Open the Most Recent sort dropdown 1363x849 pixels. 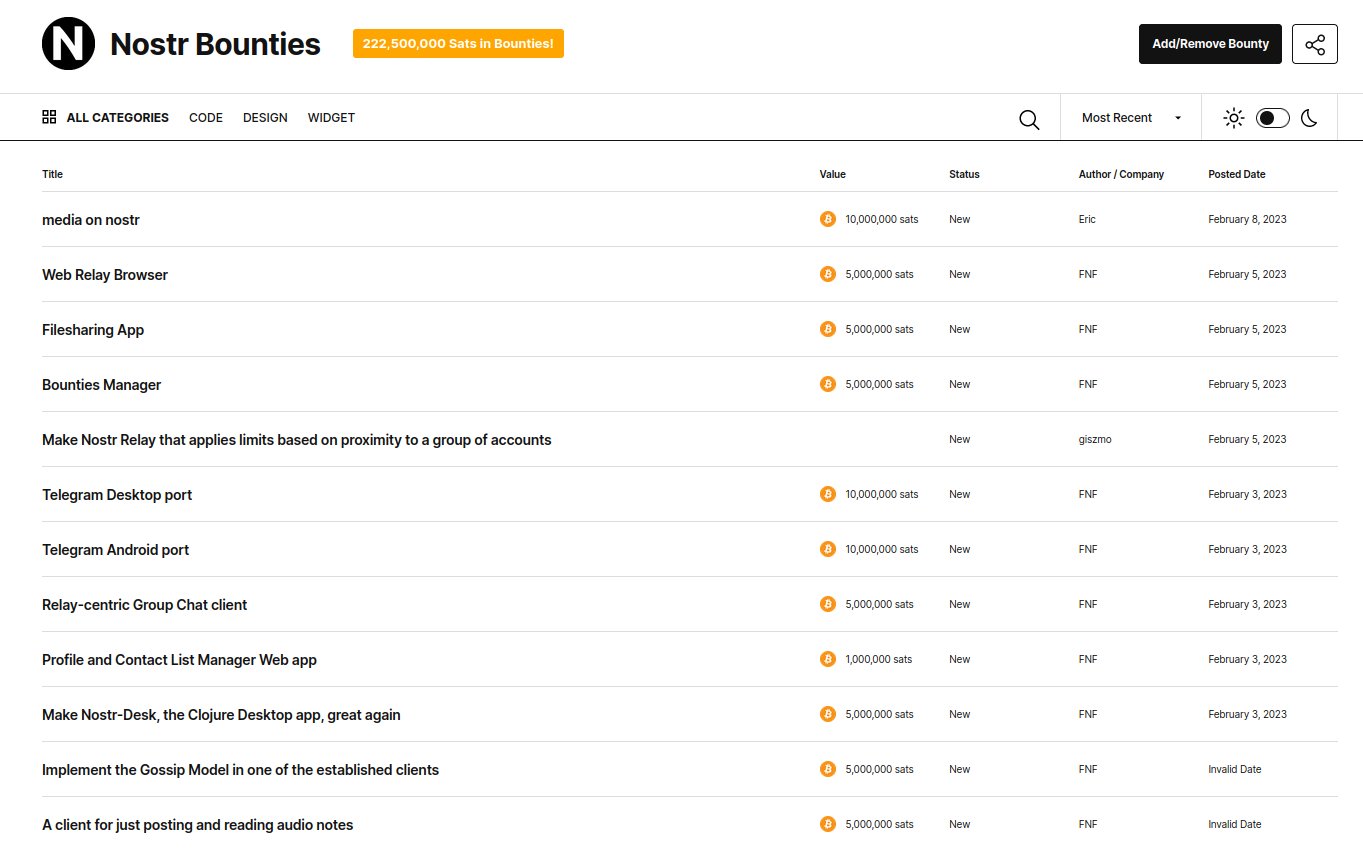pos(1132,118)
